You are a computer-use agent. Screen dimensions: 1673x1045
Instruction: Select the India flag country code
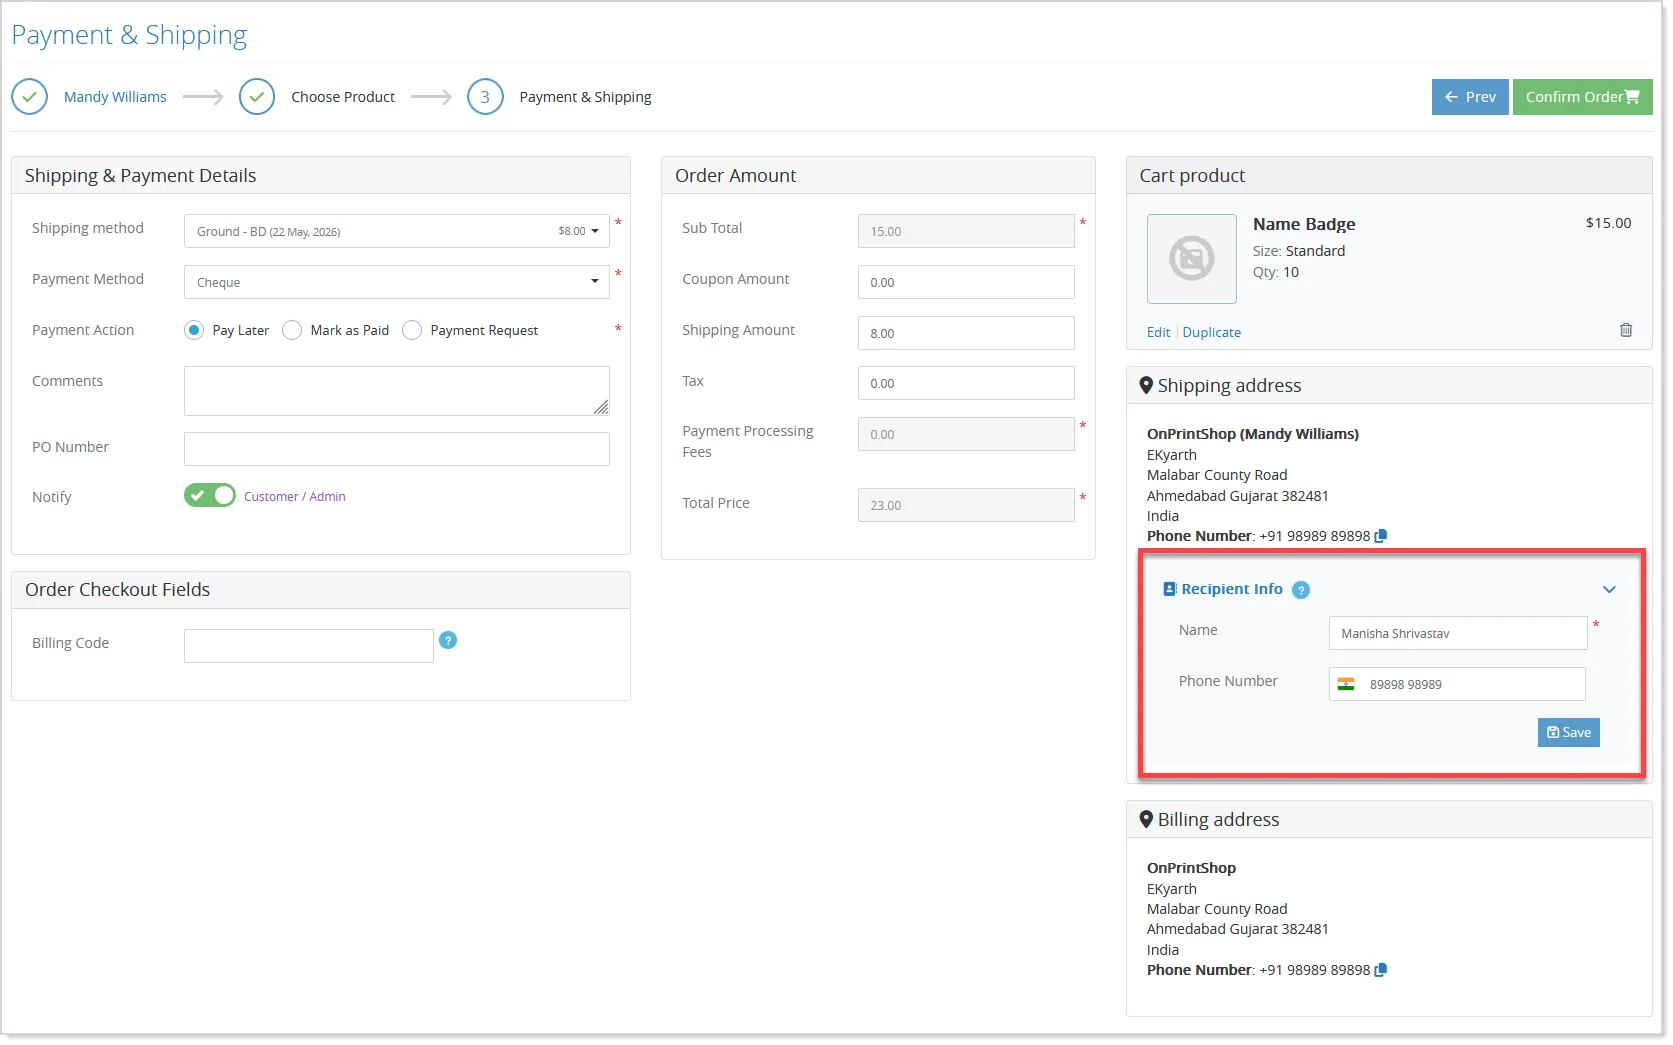[1346, 684]
